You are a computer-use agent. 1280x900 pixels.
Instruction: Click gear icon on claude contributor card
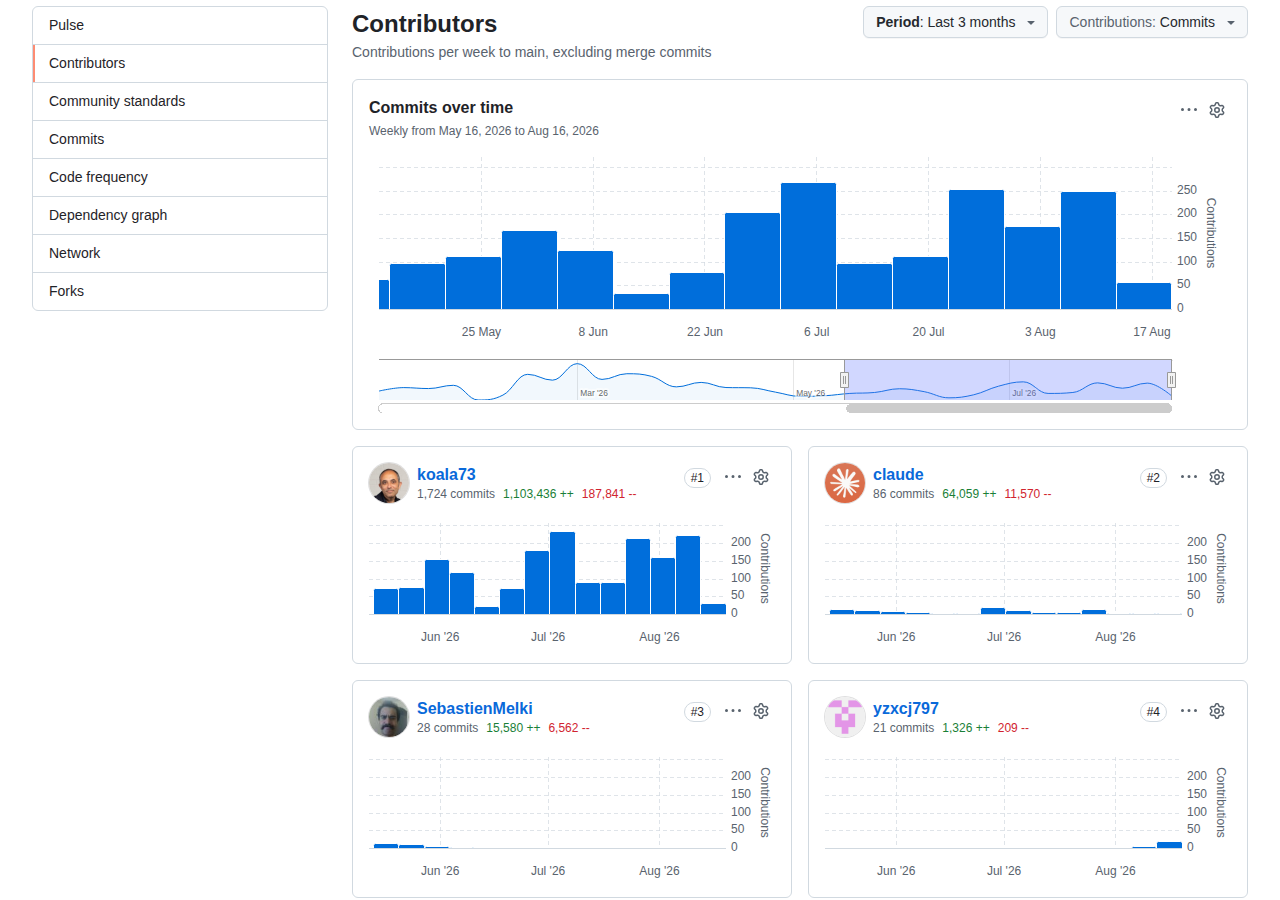tap(1217, 477)
